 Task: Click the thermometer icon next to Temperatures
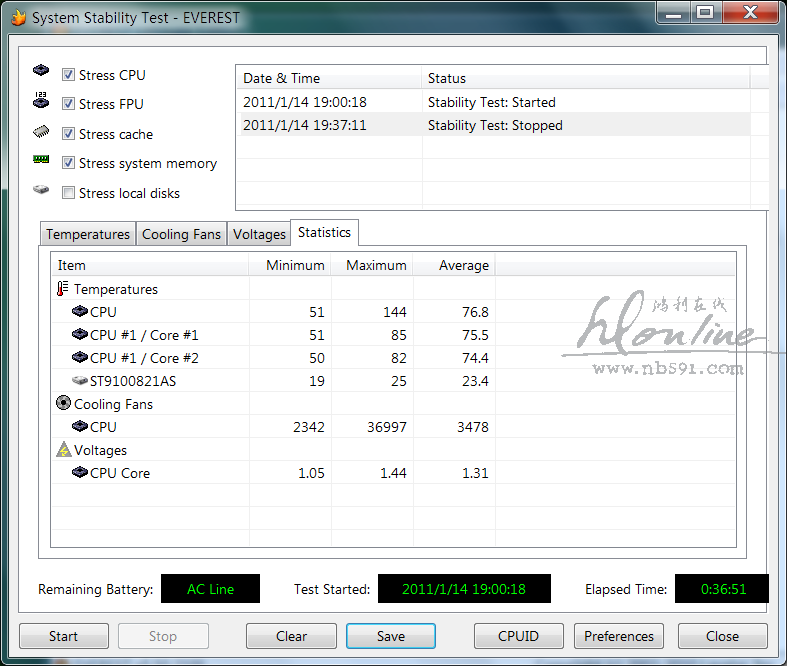pyautogui.click(x=63, y=289)
